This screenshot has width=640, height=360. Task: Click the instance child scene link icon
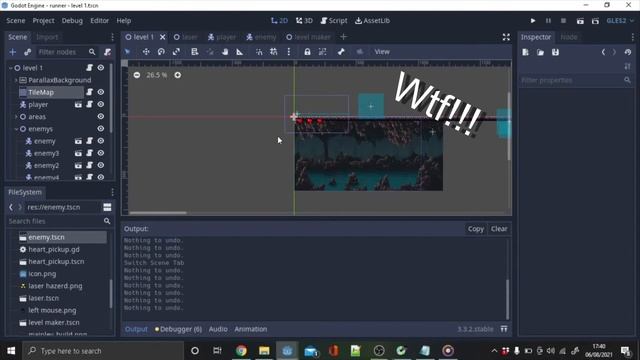pyautogui.click(x=27, y=52)
